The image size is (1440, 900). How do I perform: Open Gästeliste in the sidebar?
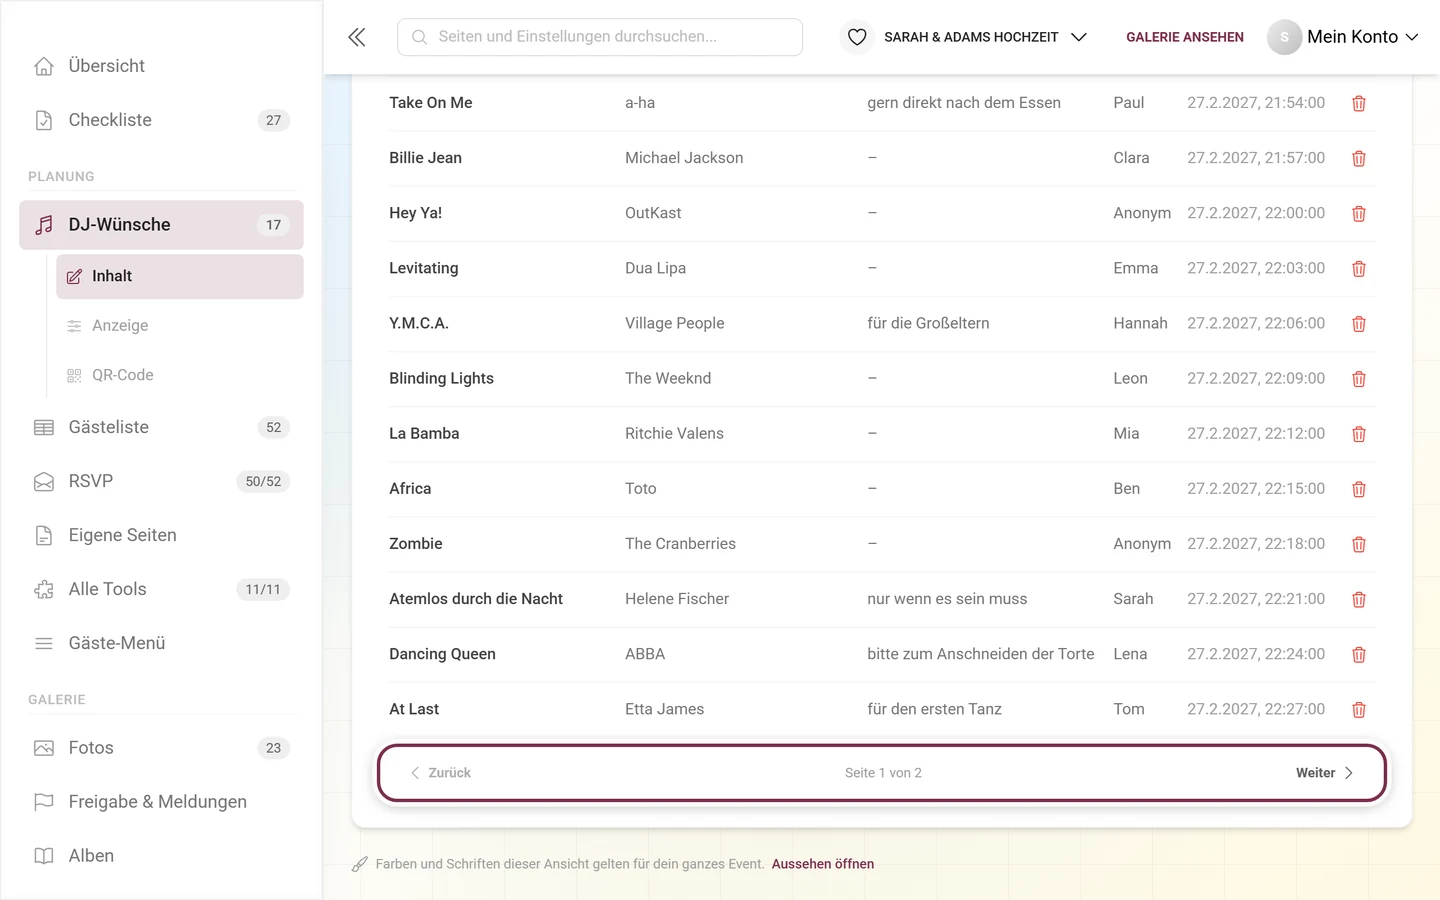tap(161, 427)
